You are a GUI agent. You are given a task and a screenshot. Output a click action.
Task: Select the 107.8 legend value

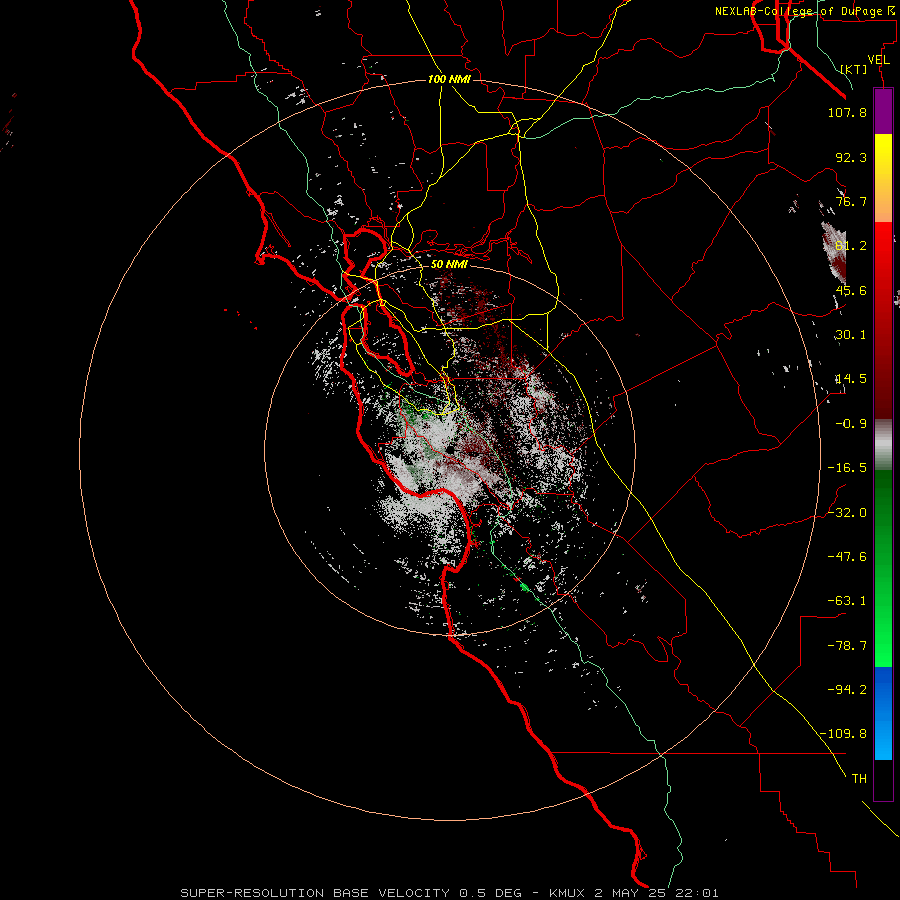(x=847, y=112)
